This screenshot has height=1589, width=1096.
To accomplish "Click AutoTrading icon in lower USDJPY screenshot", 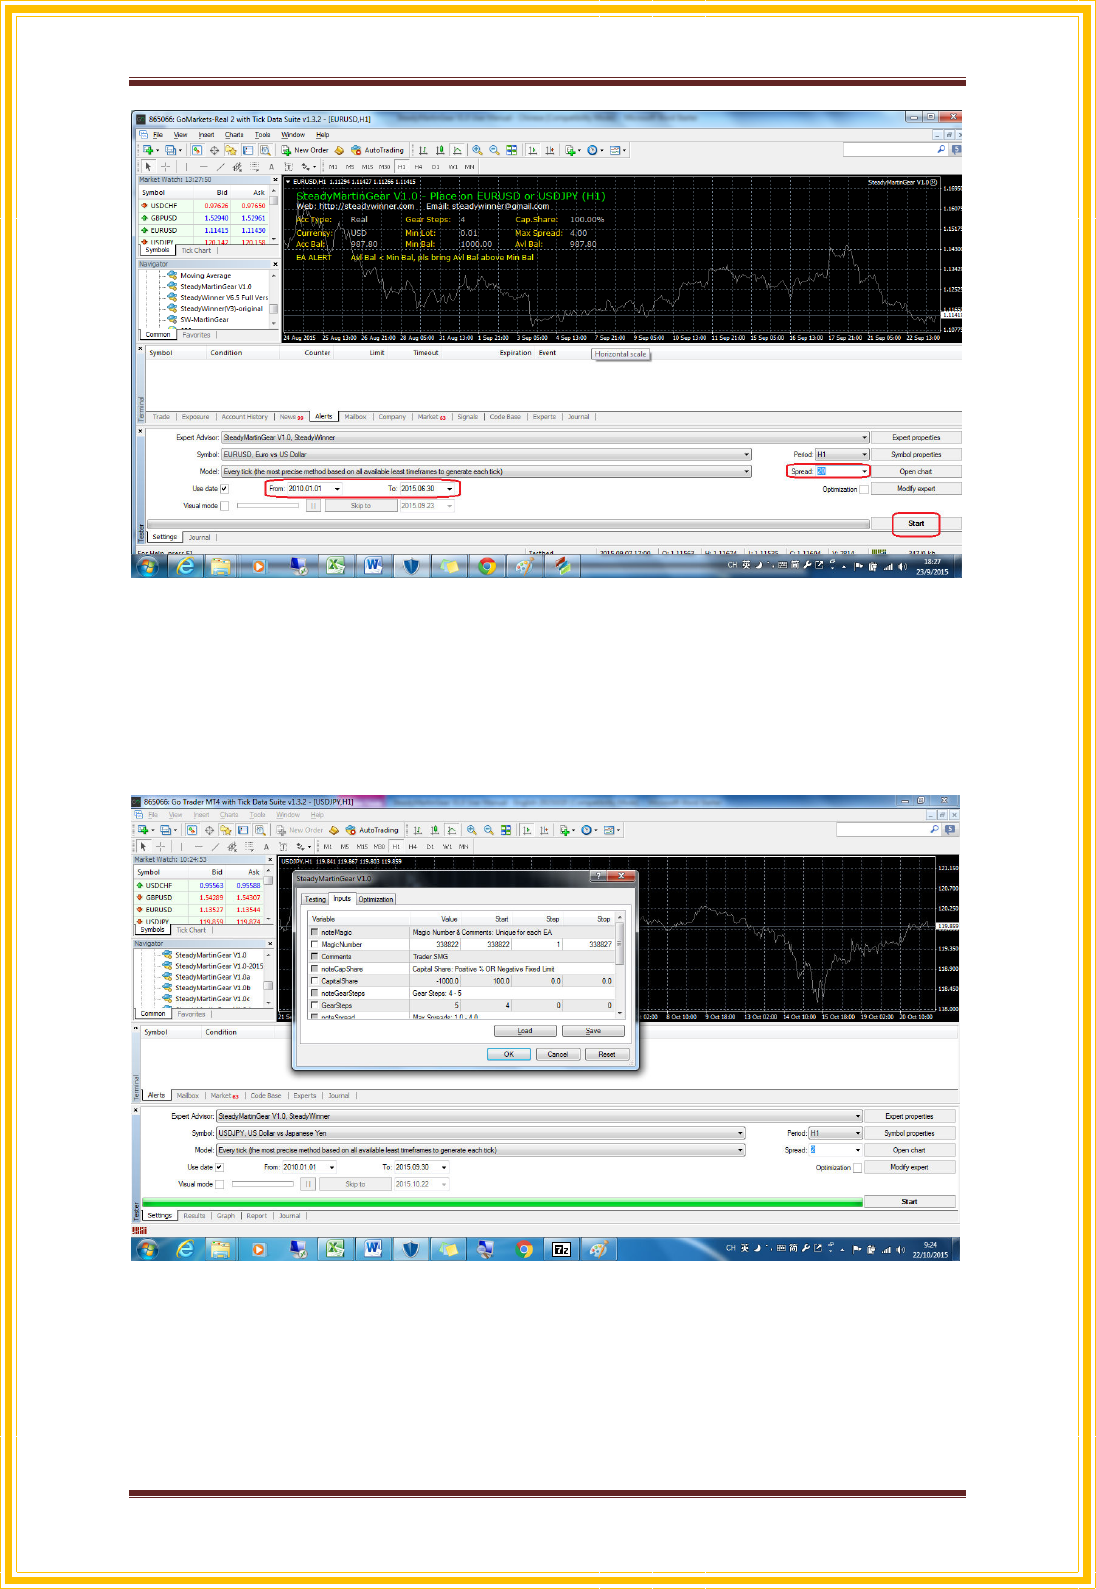I will [351, 830].
